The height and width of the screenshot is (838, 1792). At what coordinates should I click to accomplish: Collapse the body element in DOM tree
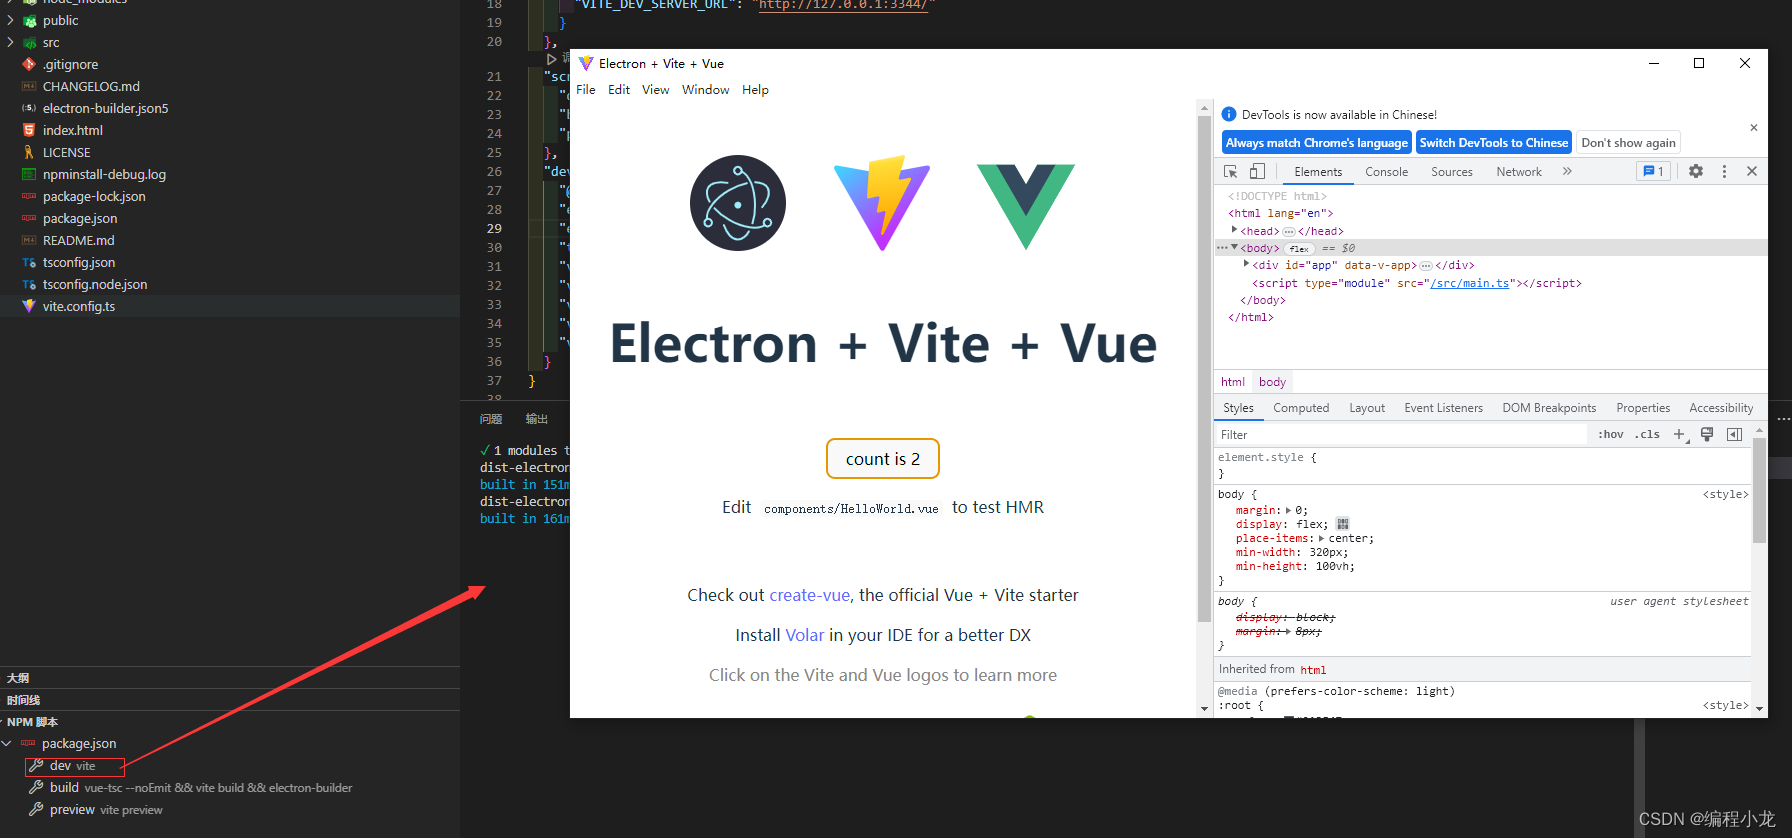point(1234,248)
